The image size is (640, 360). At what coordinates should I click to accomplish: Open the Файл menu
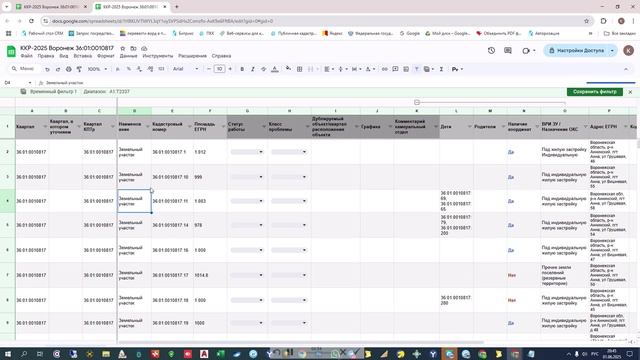(27, 56)
